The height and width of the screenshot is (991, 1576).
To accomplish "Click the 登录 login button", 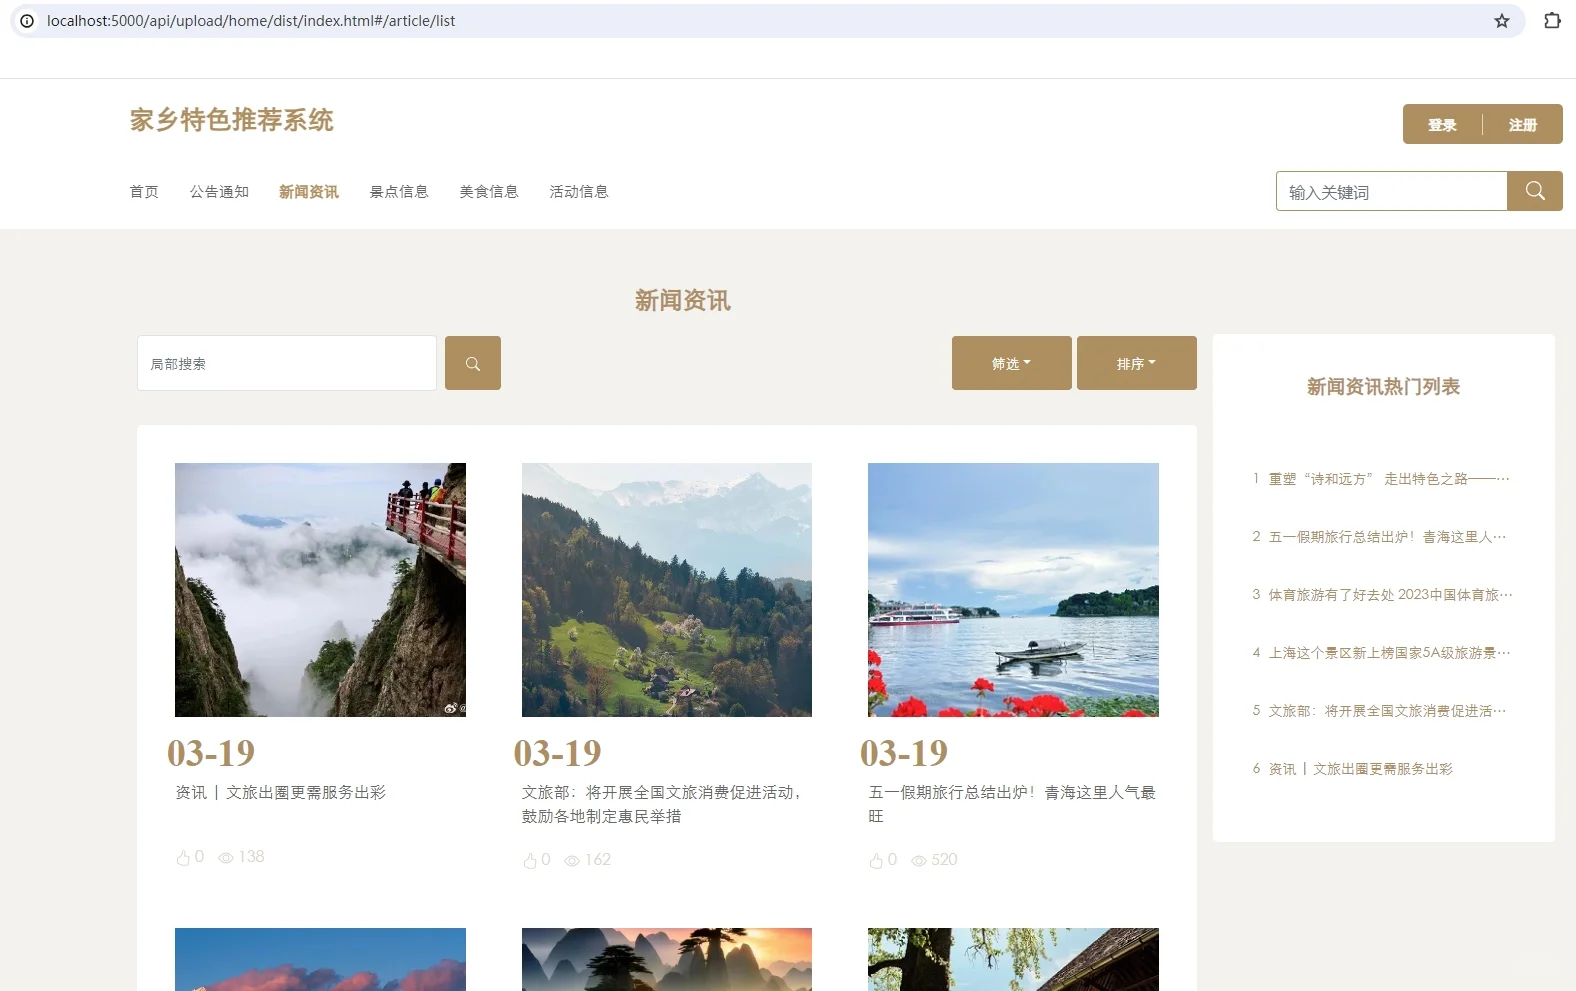I will 1442,125.
